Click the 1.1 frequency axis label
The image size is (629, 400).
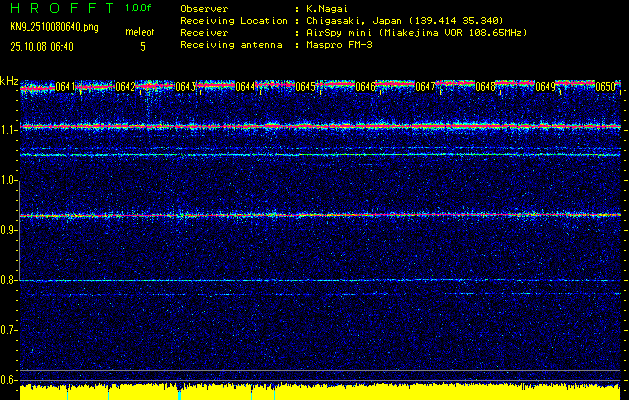9,129
